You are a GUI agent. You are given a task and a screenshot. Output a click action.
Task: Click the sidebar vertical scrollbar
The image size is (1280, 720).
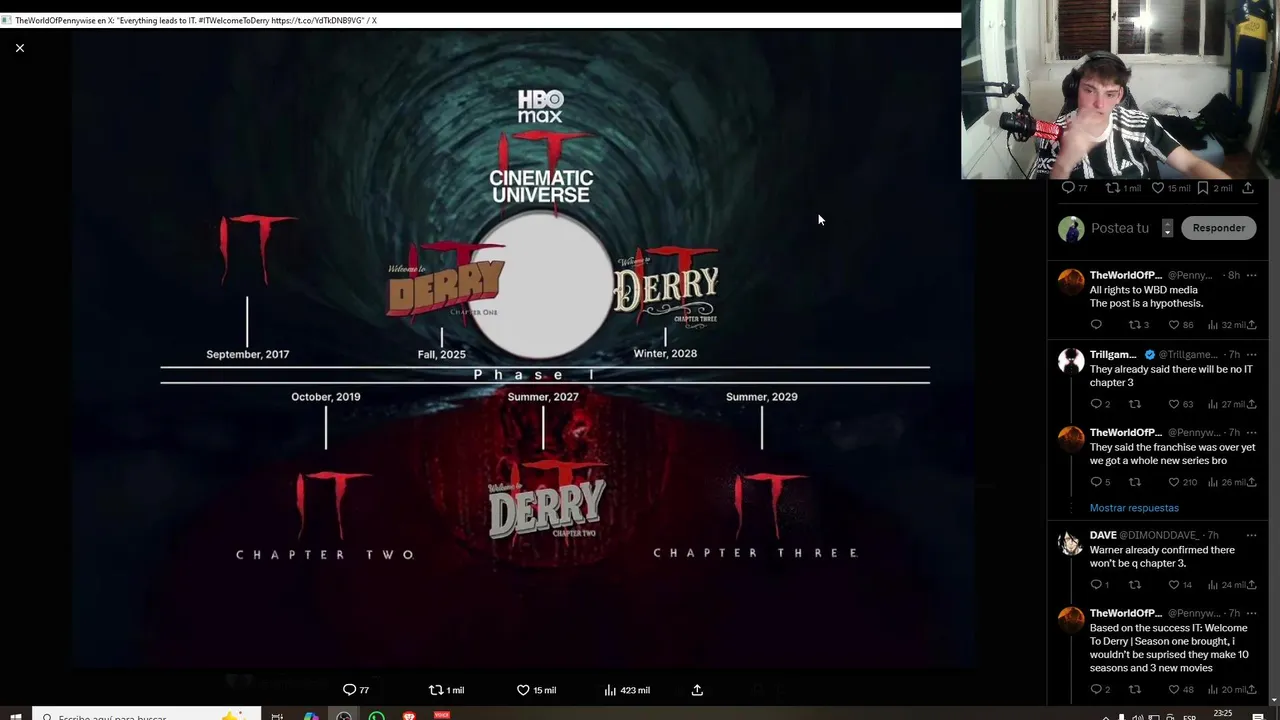coord(1272,440)
